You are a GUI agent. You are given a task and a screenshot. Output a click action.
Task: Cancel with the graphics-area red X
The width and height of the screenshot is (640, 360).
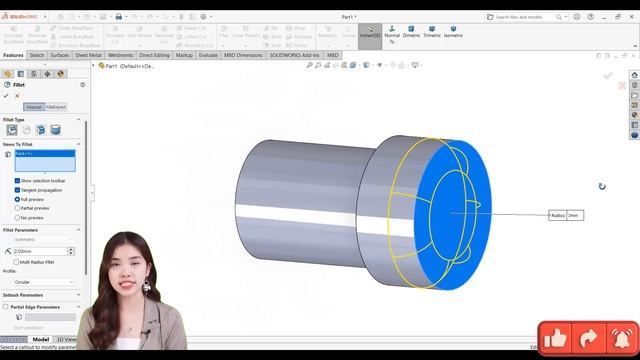click(622, 85)
